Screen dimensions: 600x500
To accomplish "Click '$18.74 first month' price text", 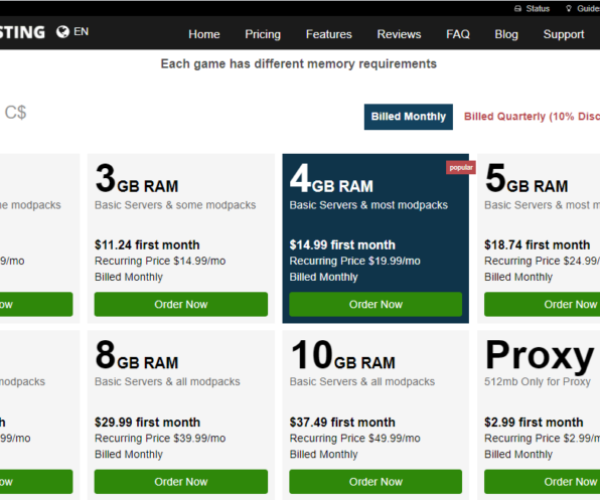I will (x=537, y=245).
